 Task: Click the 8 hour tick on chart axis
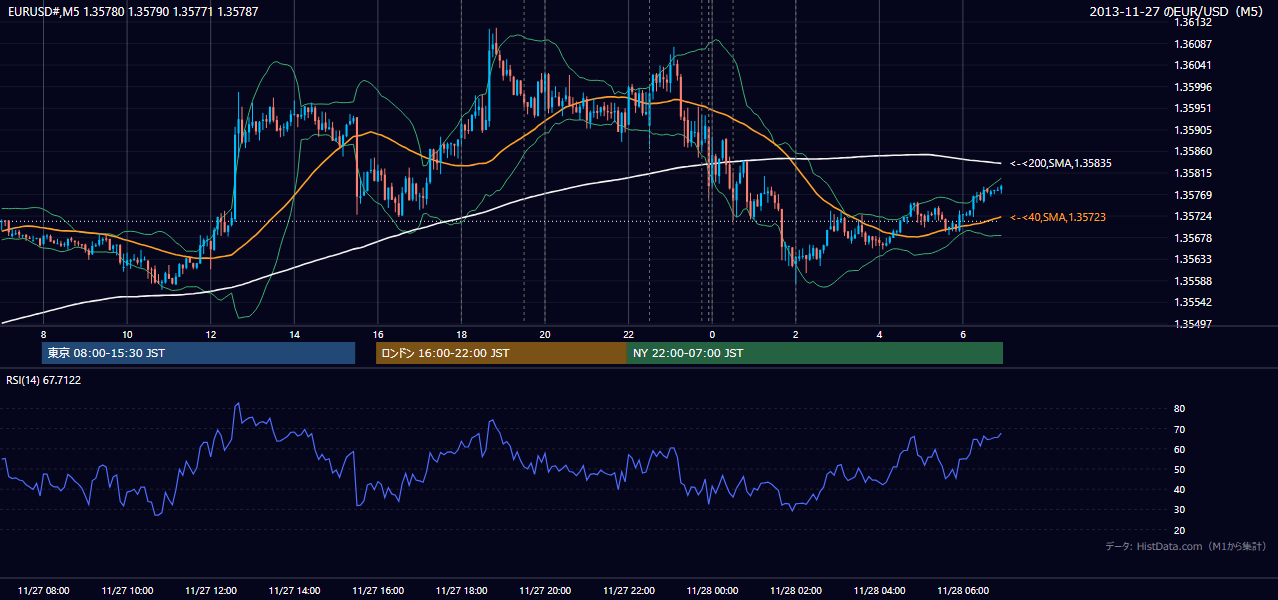[43, 334]
